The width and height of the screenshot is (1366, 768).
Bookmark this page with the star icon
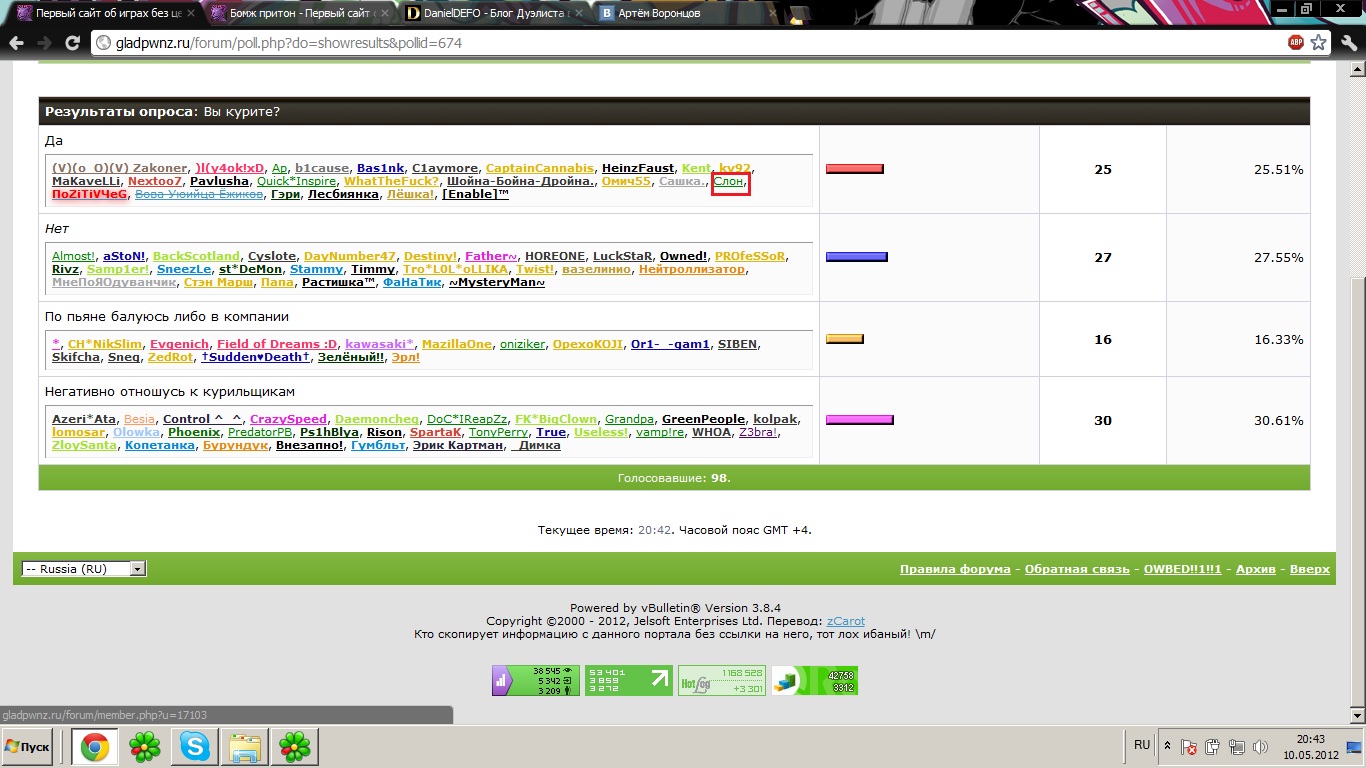[1319, 43]
